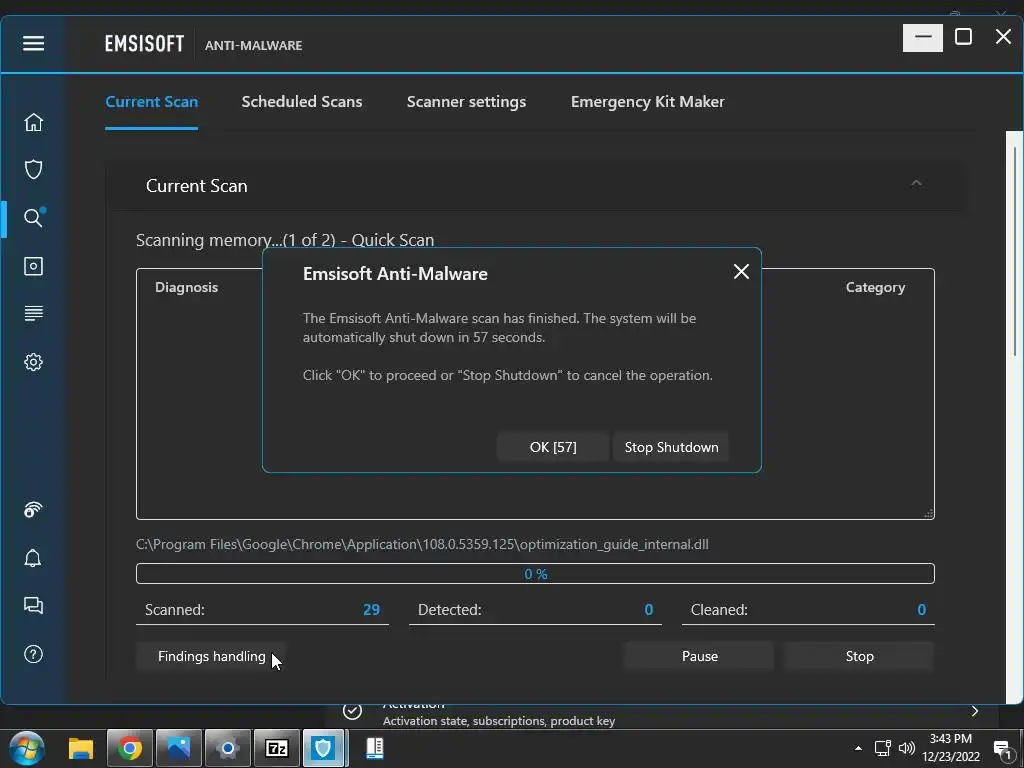Open Settings gear in sidebar

[33, 362]
